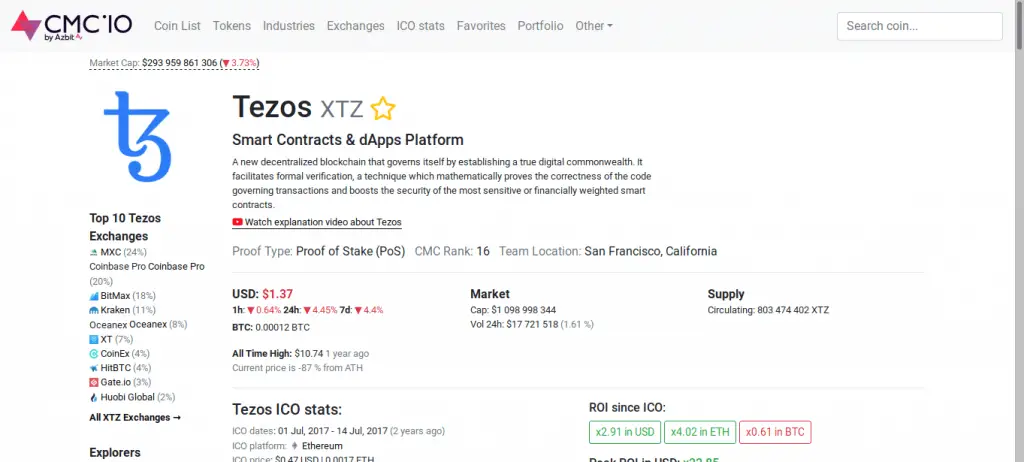Click the HitBTC exchange icon
The width and height of the screenshot is (1024, 462).
[x=93, y=368]
